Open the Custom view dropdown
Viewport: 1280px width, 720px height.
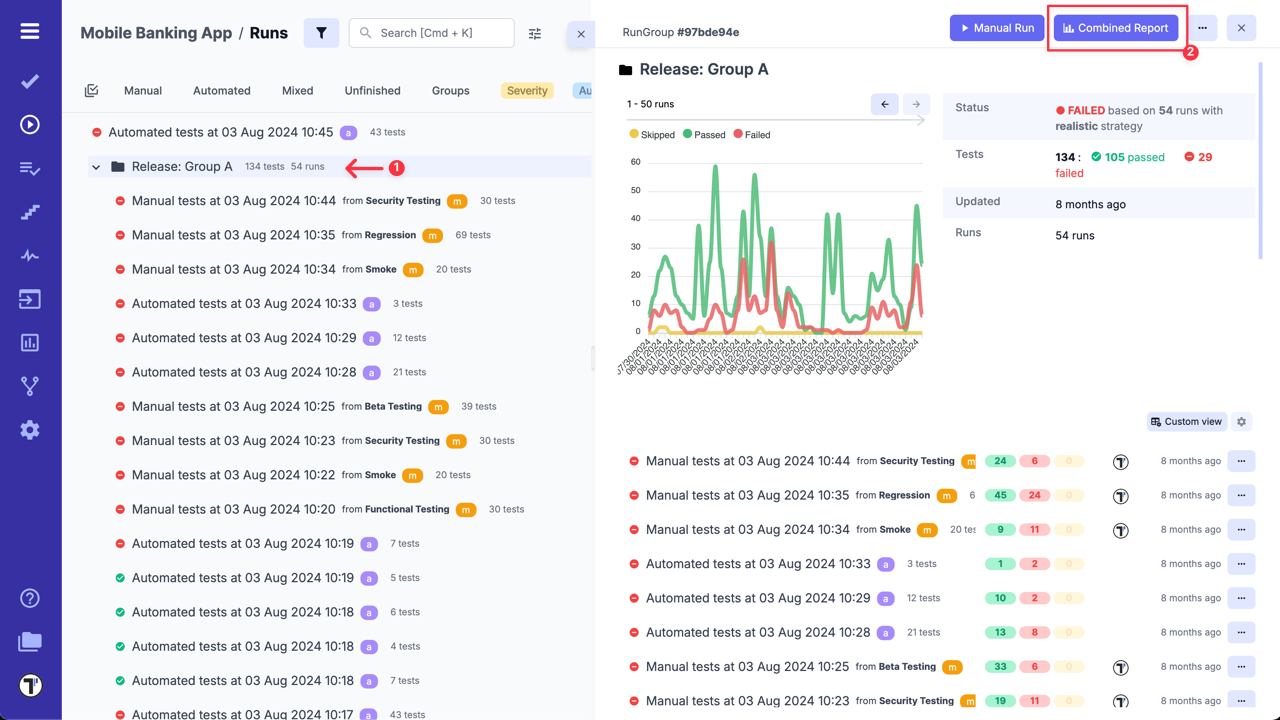[1186, 421]
